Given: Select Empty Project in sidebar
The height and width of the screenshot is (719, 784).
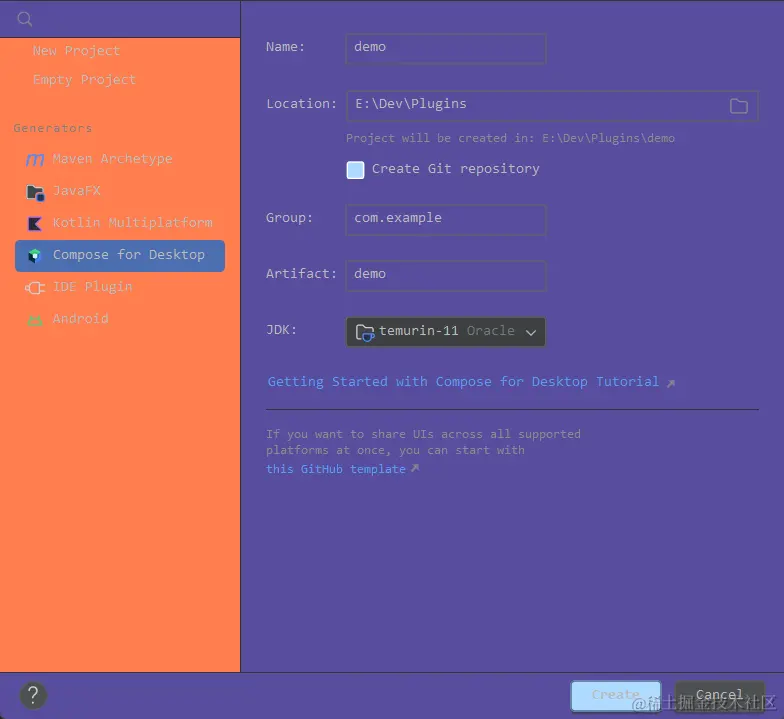Looking at the screenshot, I should point(84,80).
